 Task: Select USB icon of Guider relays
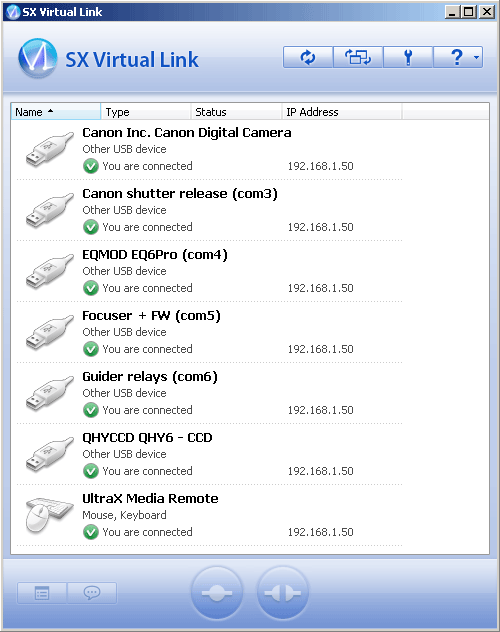click(x=50, y=393)
